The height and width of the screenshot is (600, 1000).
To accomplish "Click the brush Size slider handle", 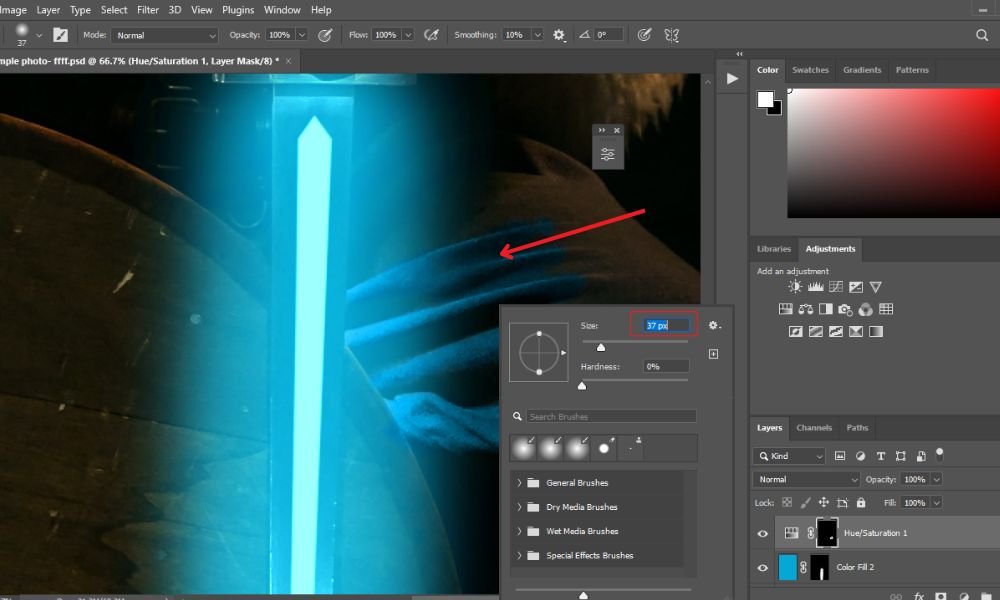I will [x=601, y=348].
